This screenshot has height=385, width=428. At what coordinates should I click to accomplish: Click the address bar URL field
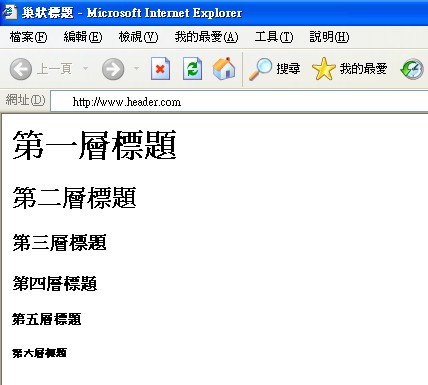pyautogui.click(x=239, y=101)
